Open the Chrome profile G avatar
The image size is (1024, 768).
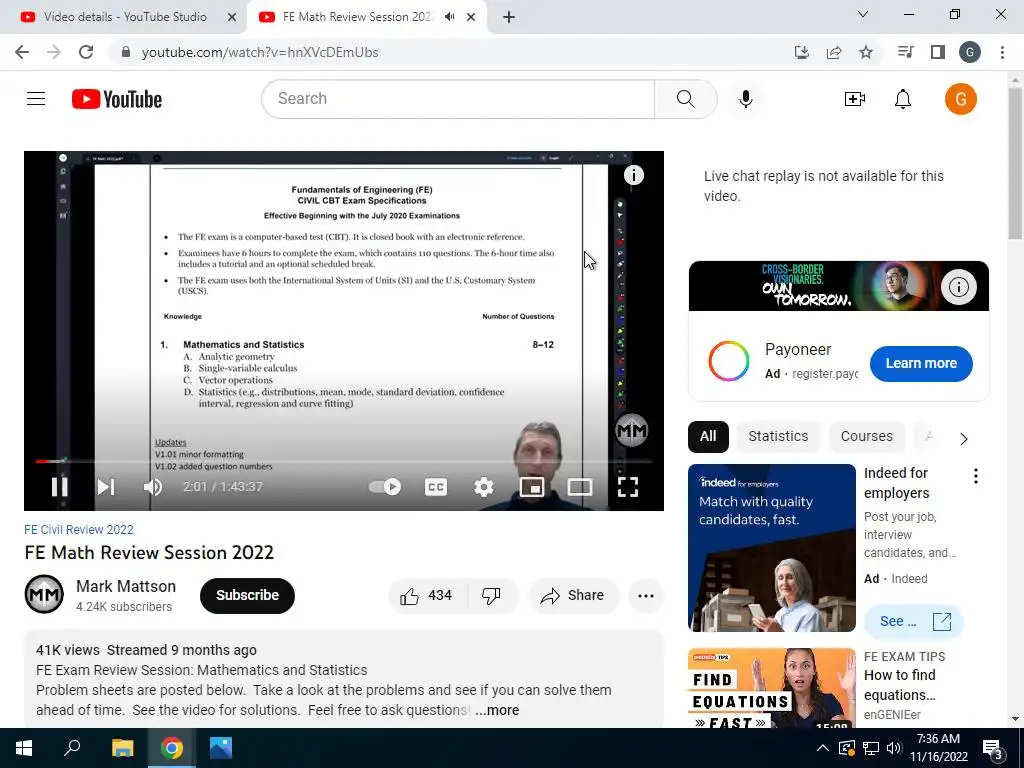click(969, 52)
